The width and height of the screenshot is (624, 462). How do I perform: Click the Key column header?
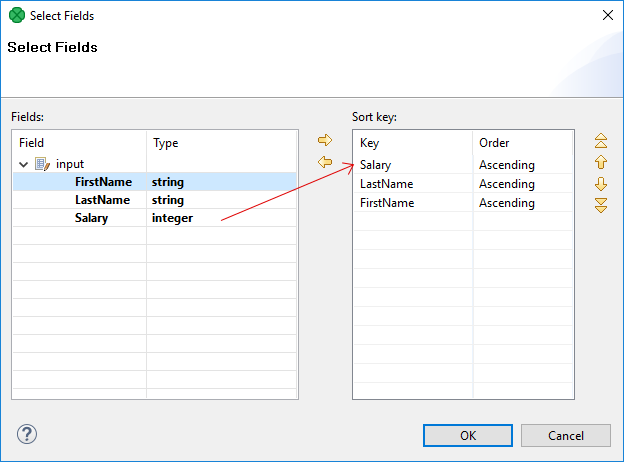coord(412,143)
